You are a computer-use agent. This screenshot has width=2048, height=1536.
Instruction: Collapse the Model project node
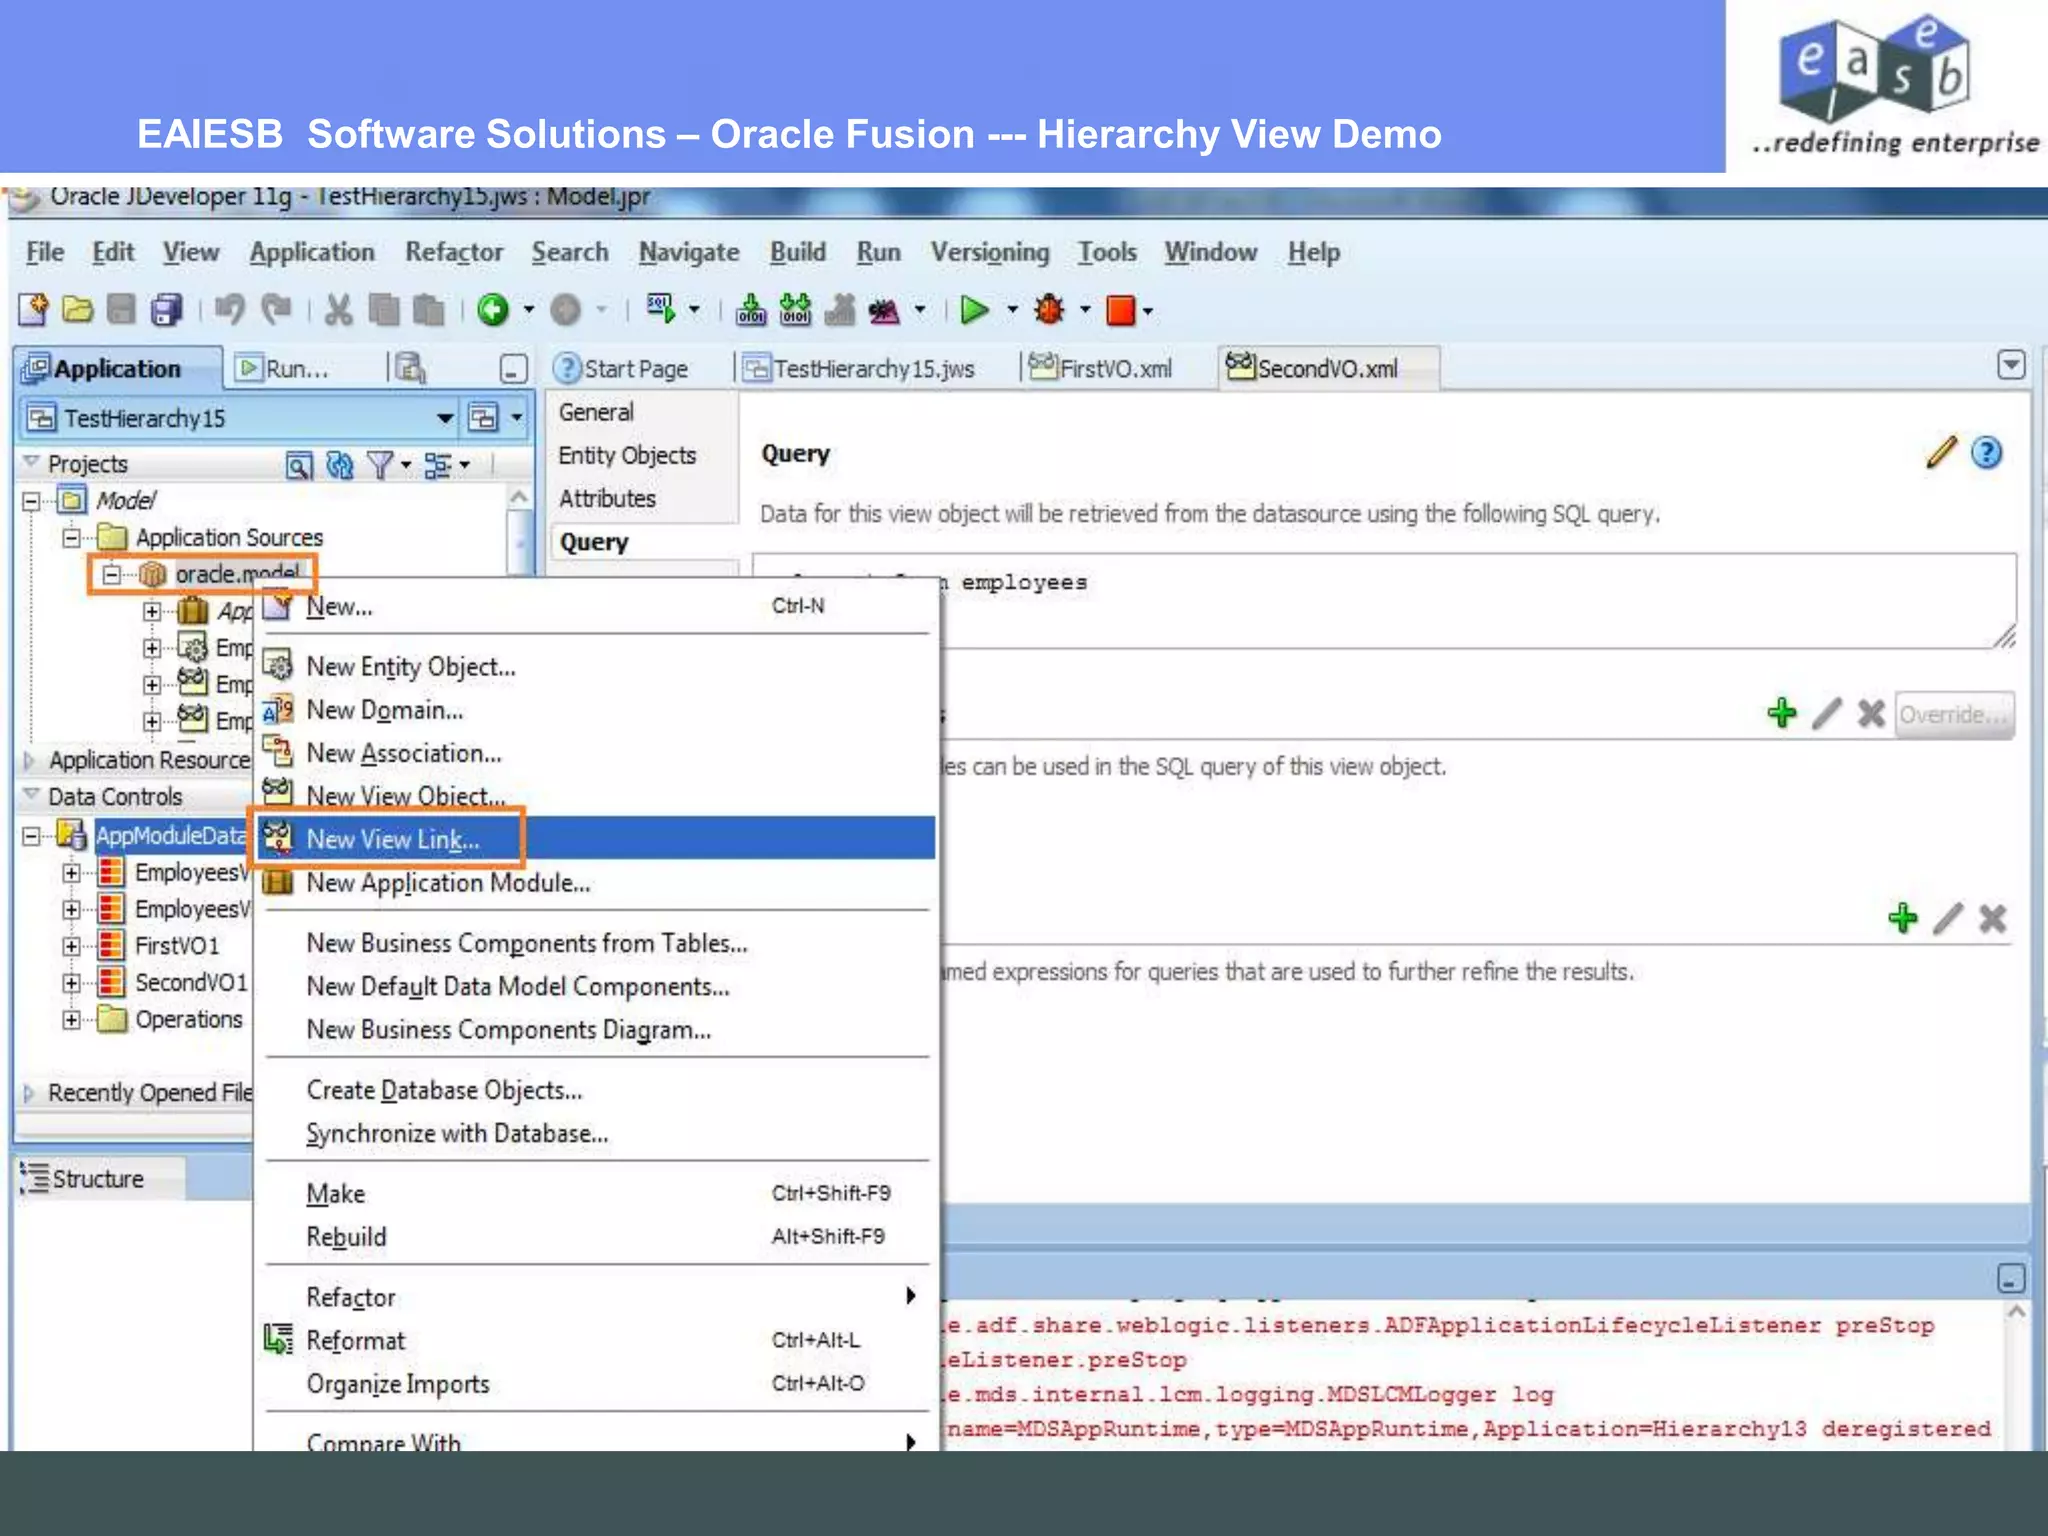tap(32, 501)
